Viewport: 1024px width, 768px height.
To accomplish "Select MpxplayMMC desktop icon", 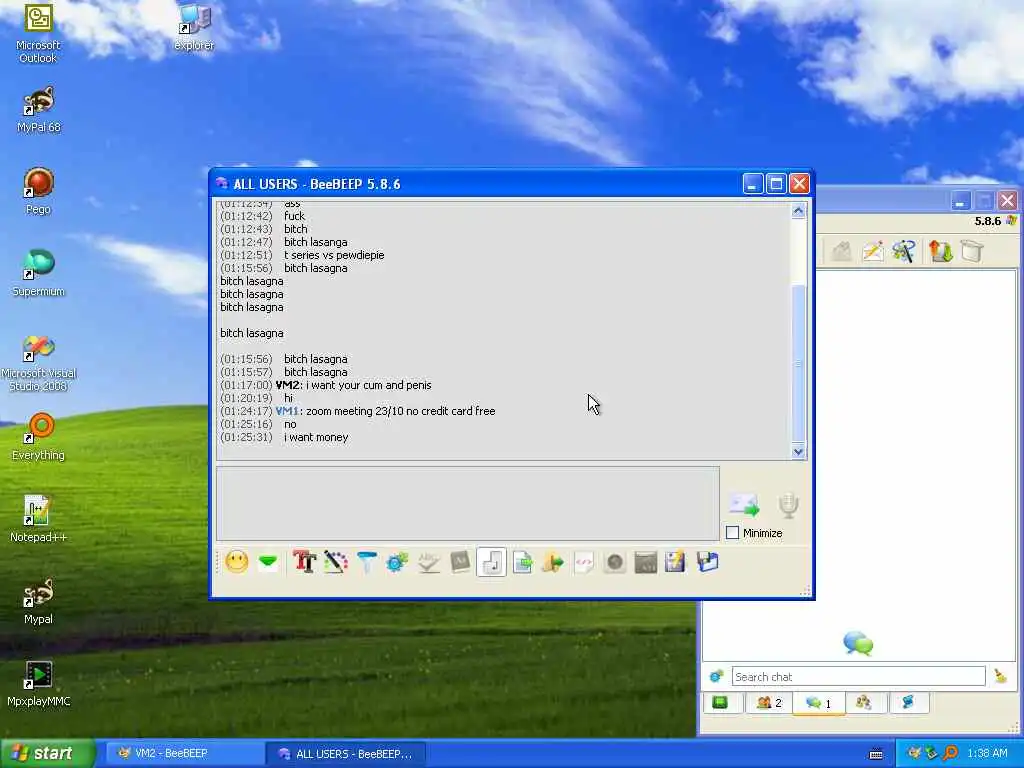I will pos(39,684).
